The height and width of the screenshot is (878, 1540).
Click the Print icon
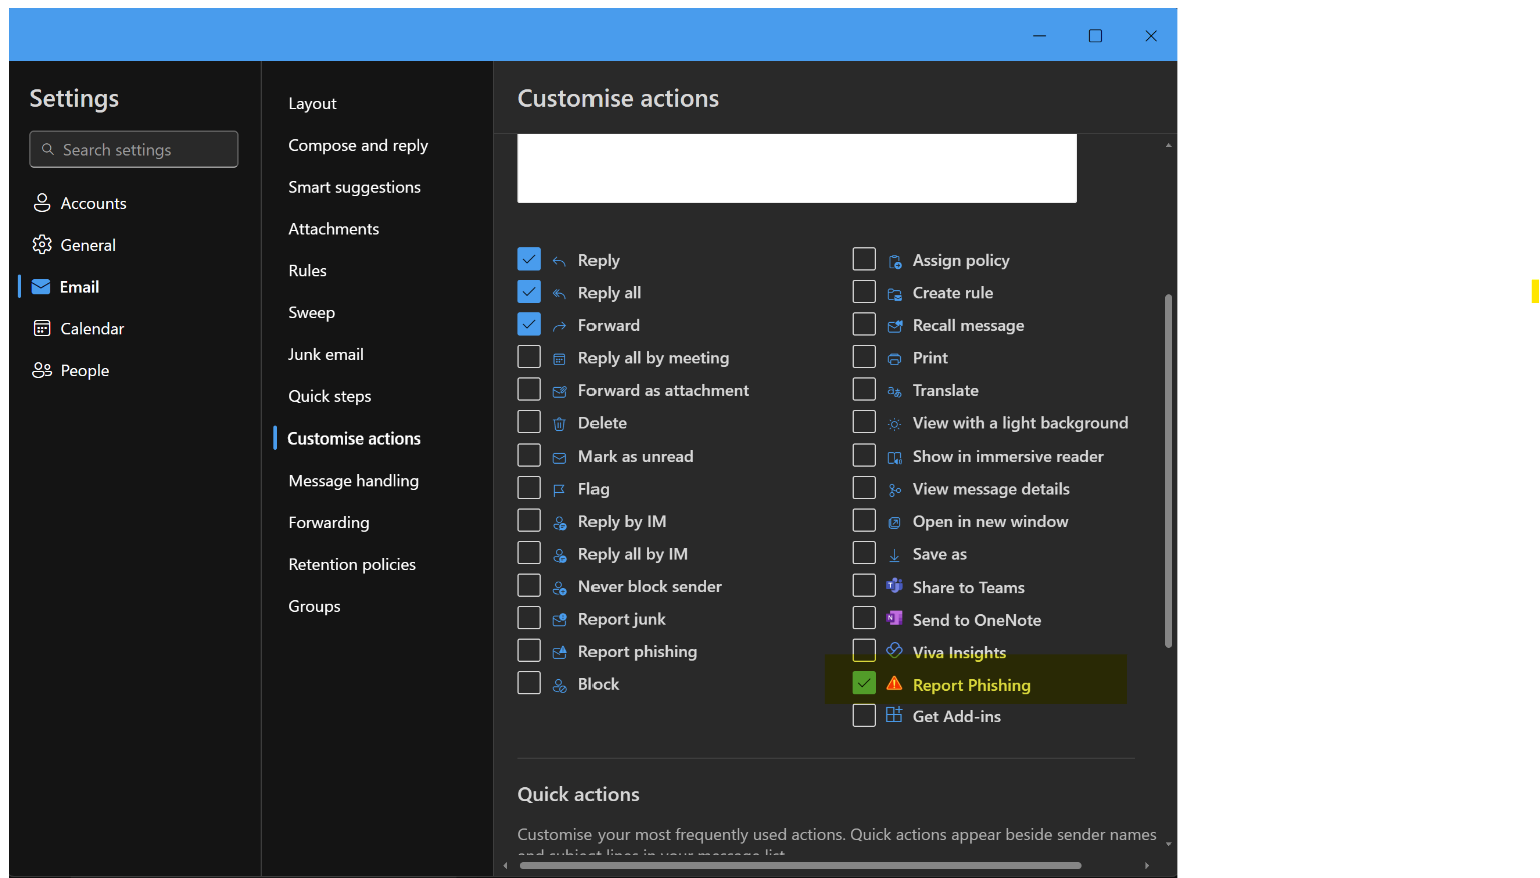pos(893,357)
